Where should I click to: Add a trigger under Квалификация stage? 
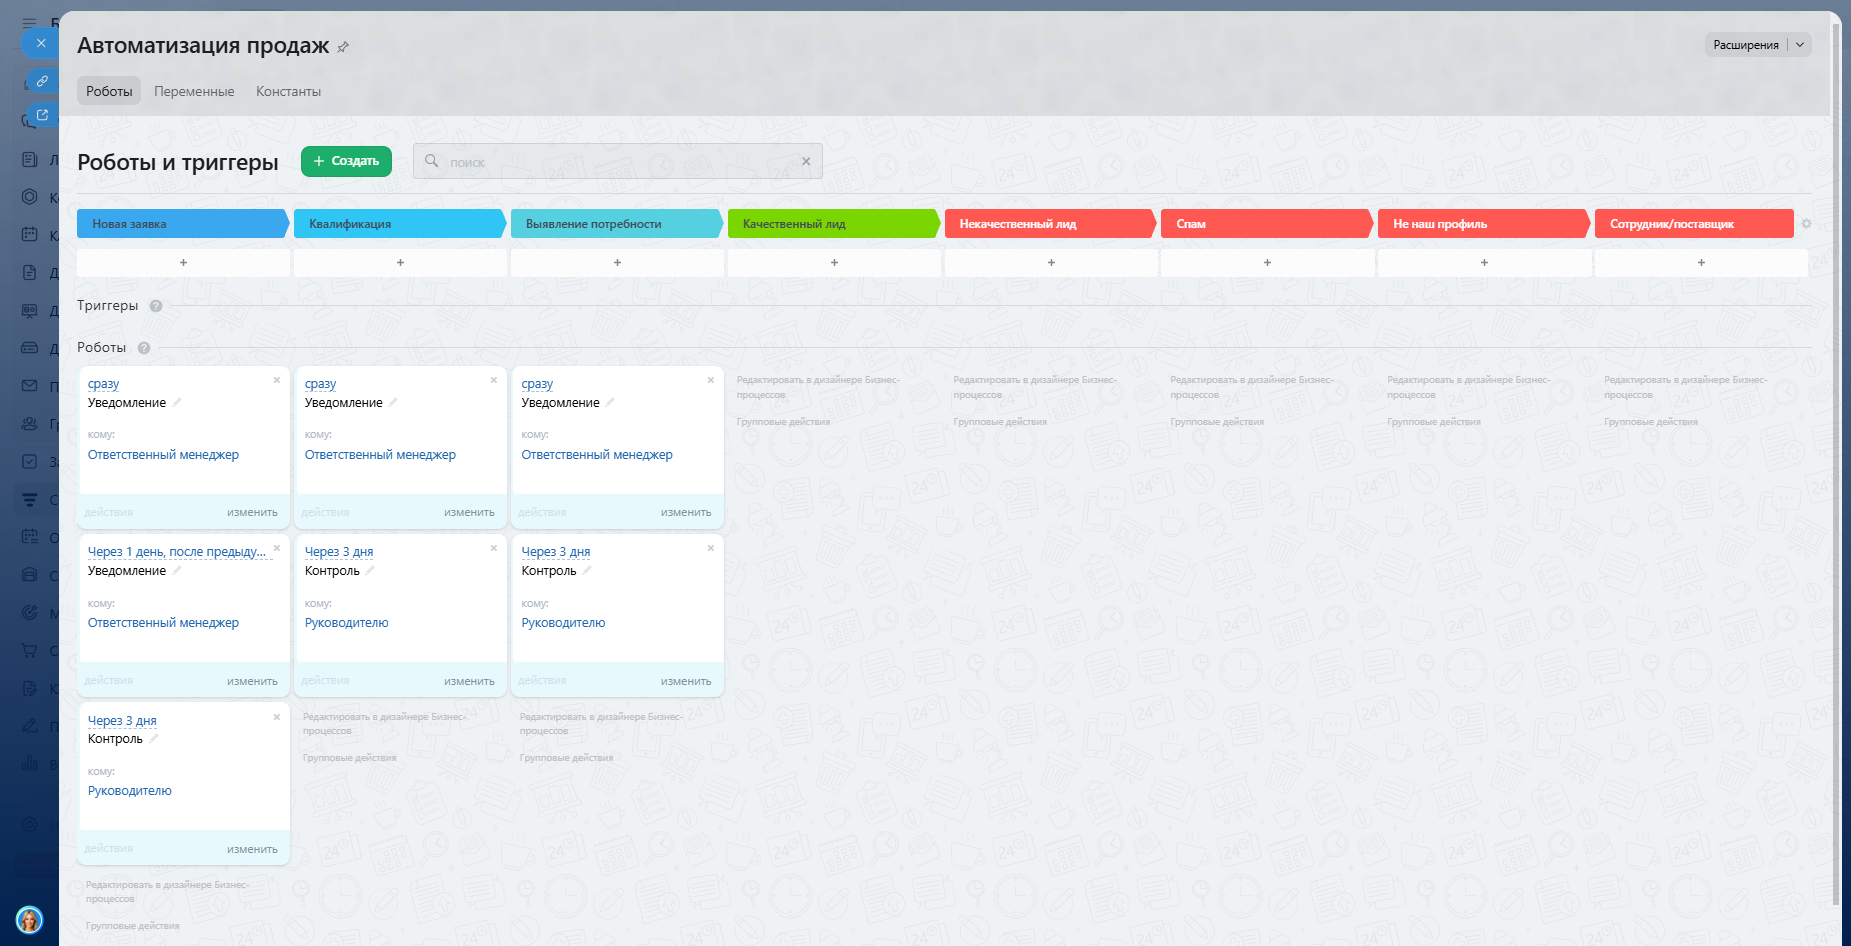pyautogui.click(x=400, y=262)
